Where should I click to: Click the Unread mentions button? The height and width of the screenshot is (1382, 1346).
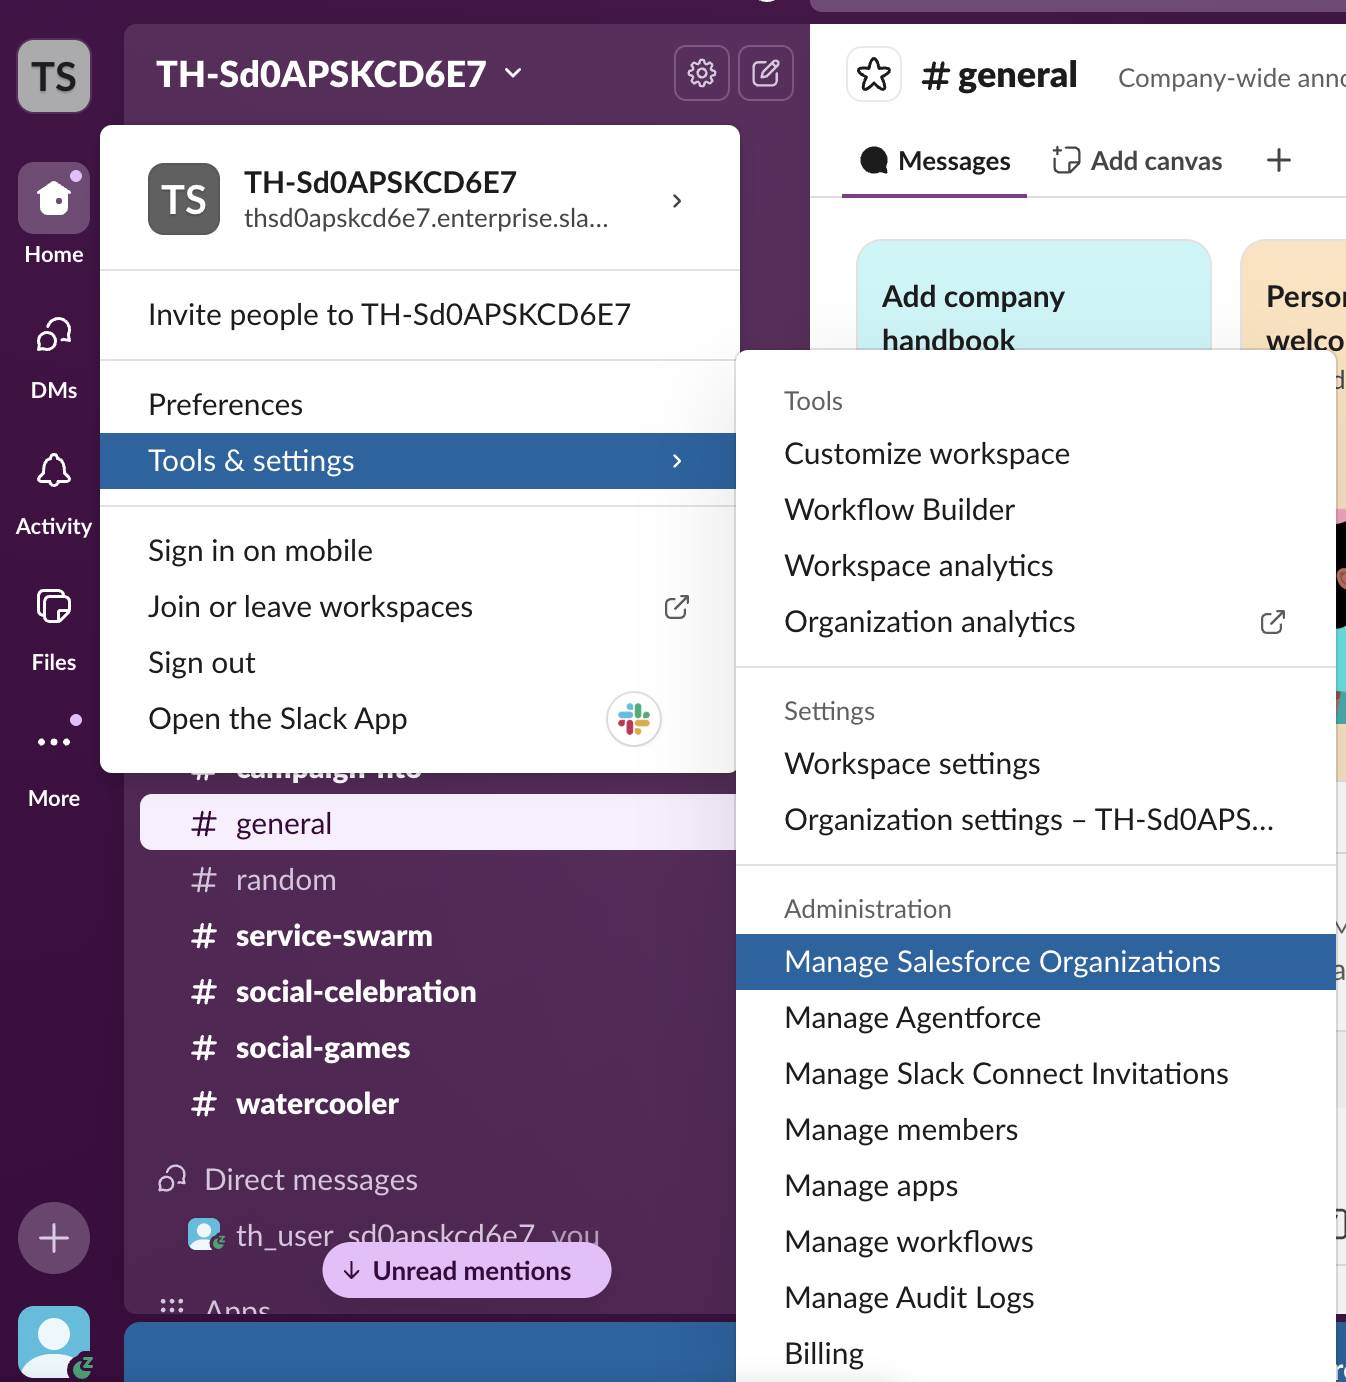pyautogui.click(x=467, y=1270)
